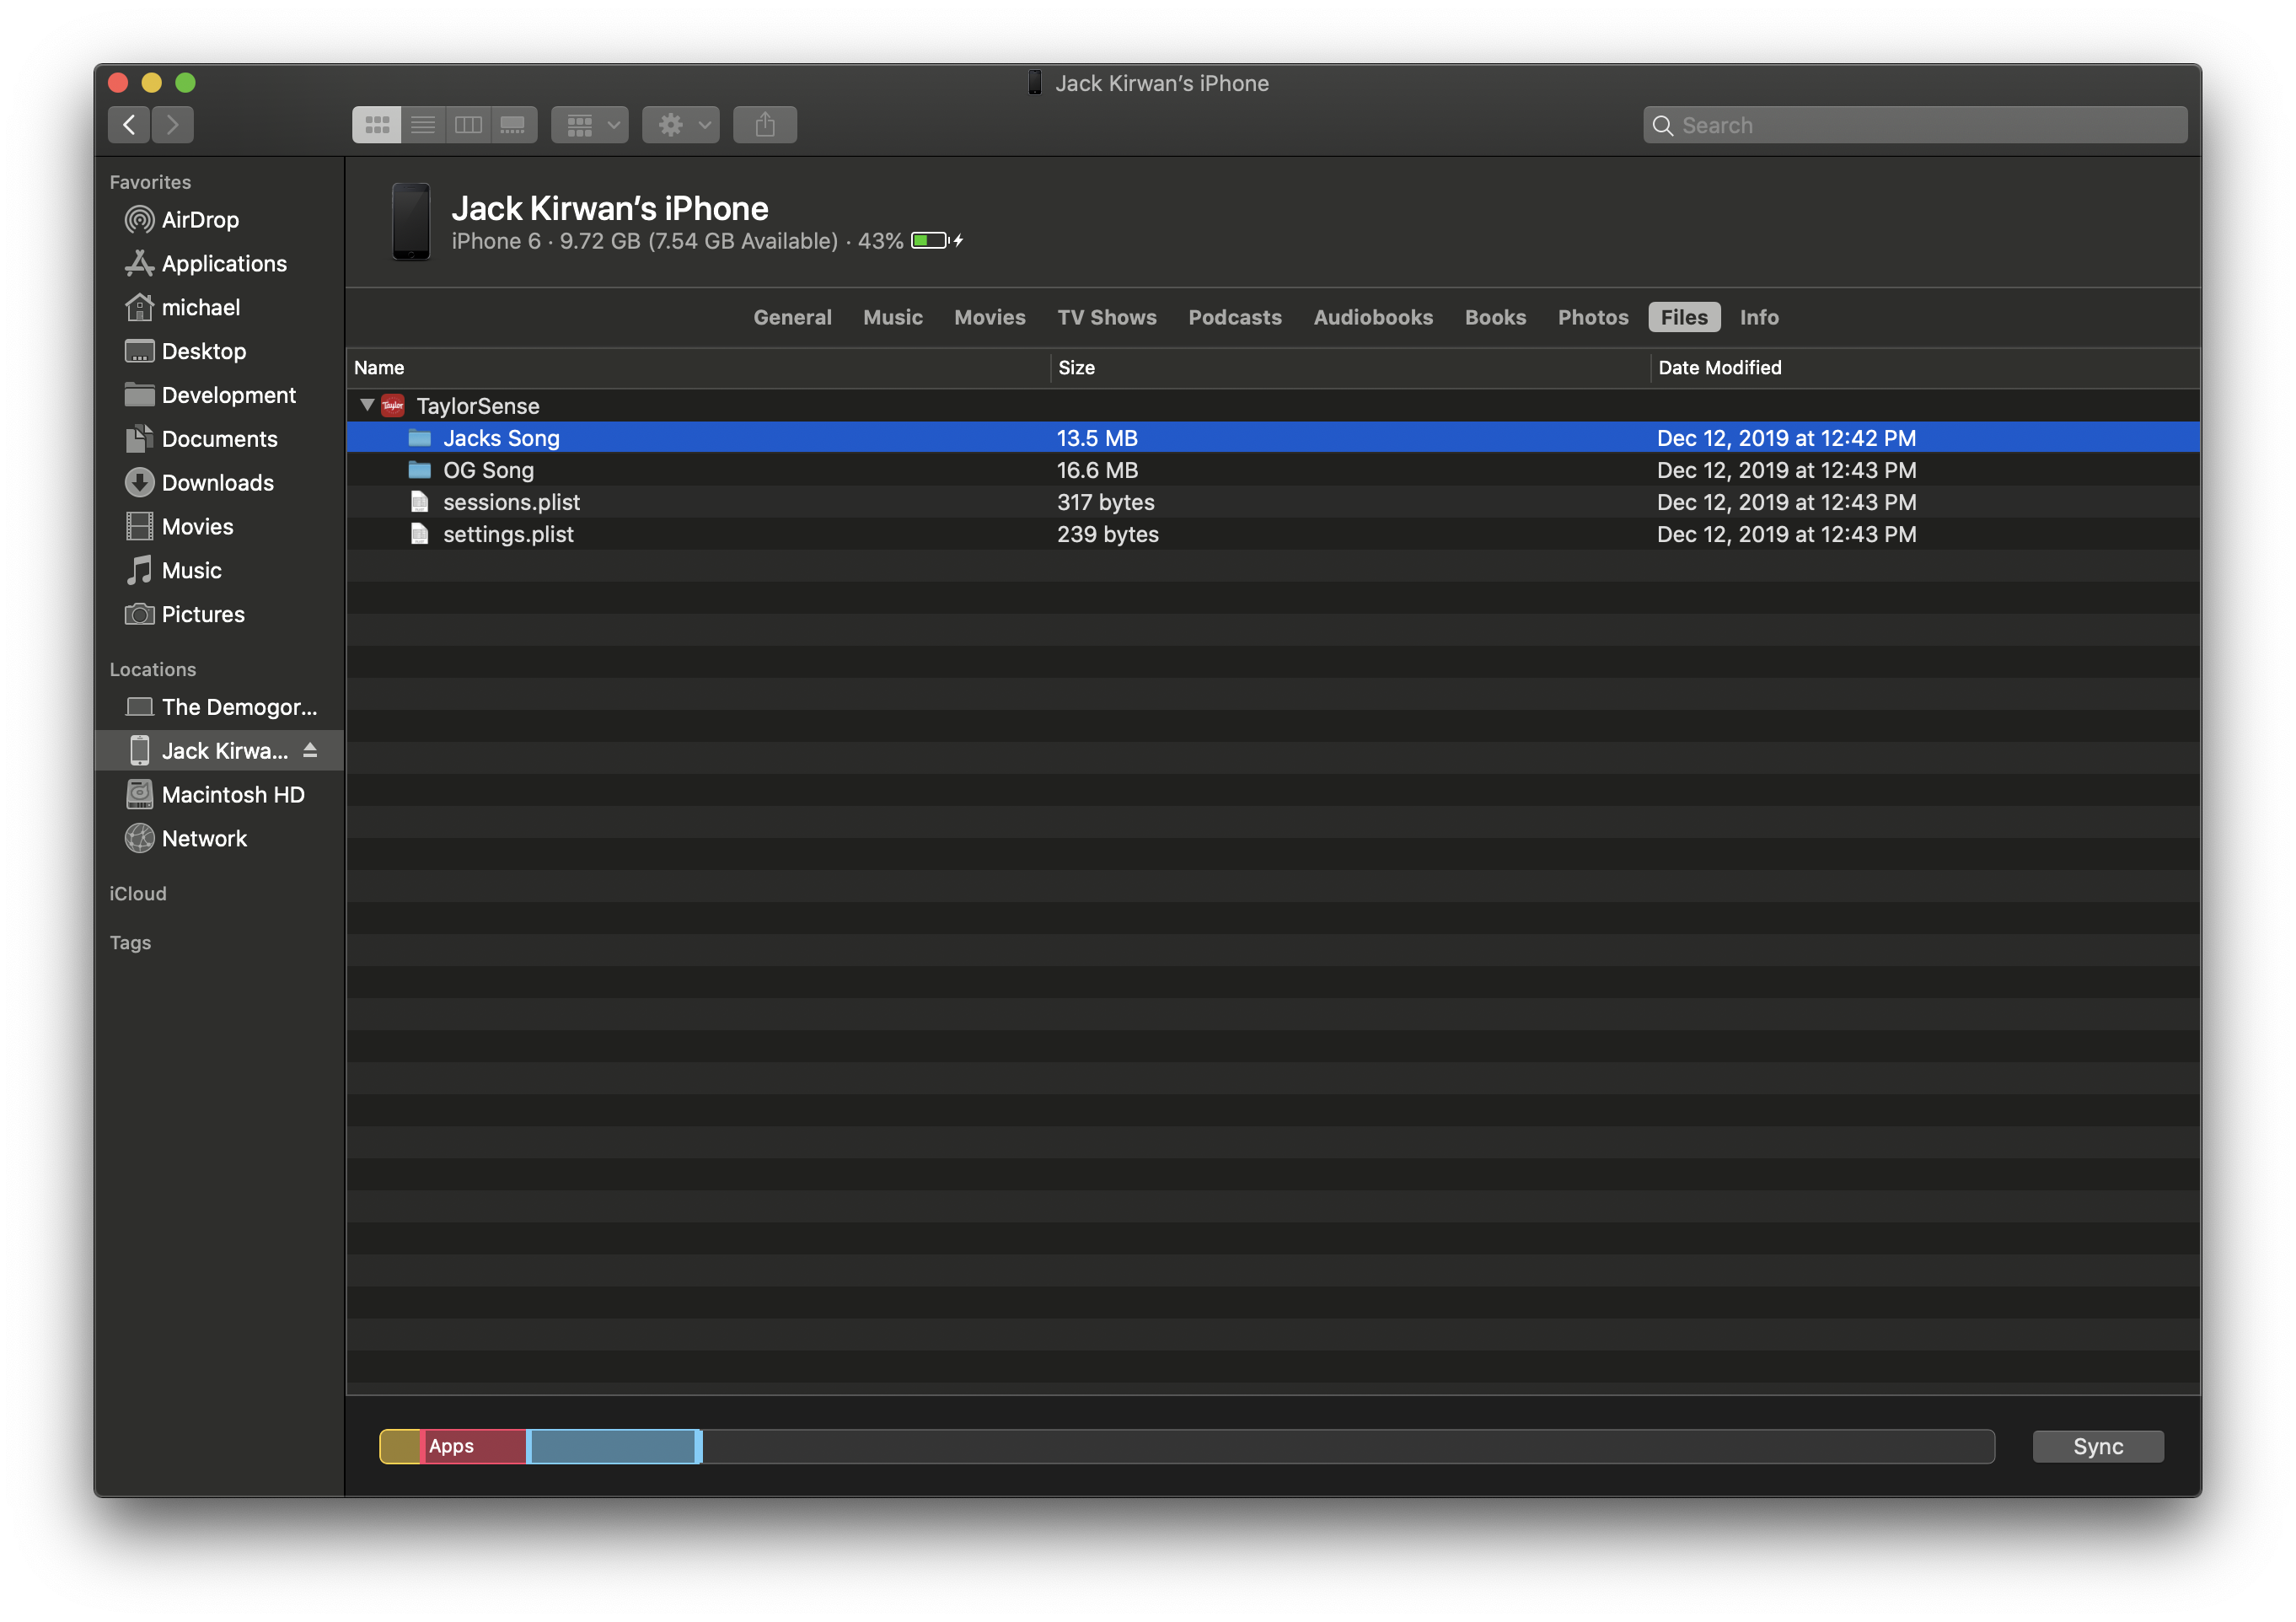Select the Jacks Song folder
Screen dimensions: 2296x1622
tap(1273, 438)
